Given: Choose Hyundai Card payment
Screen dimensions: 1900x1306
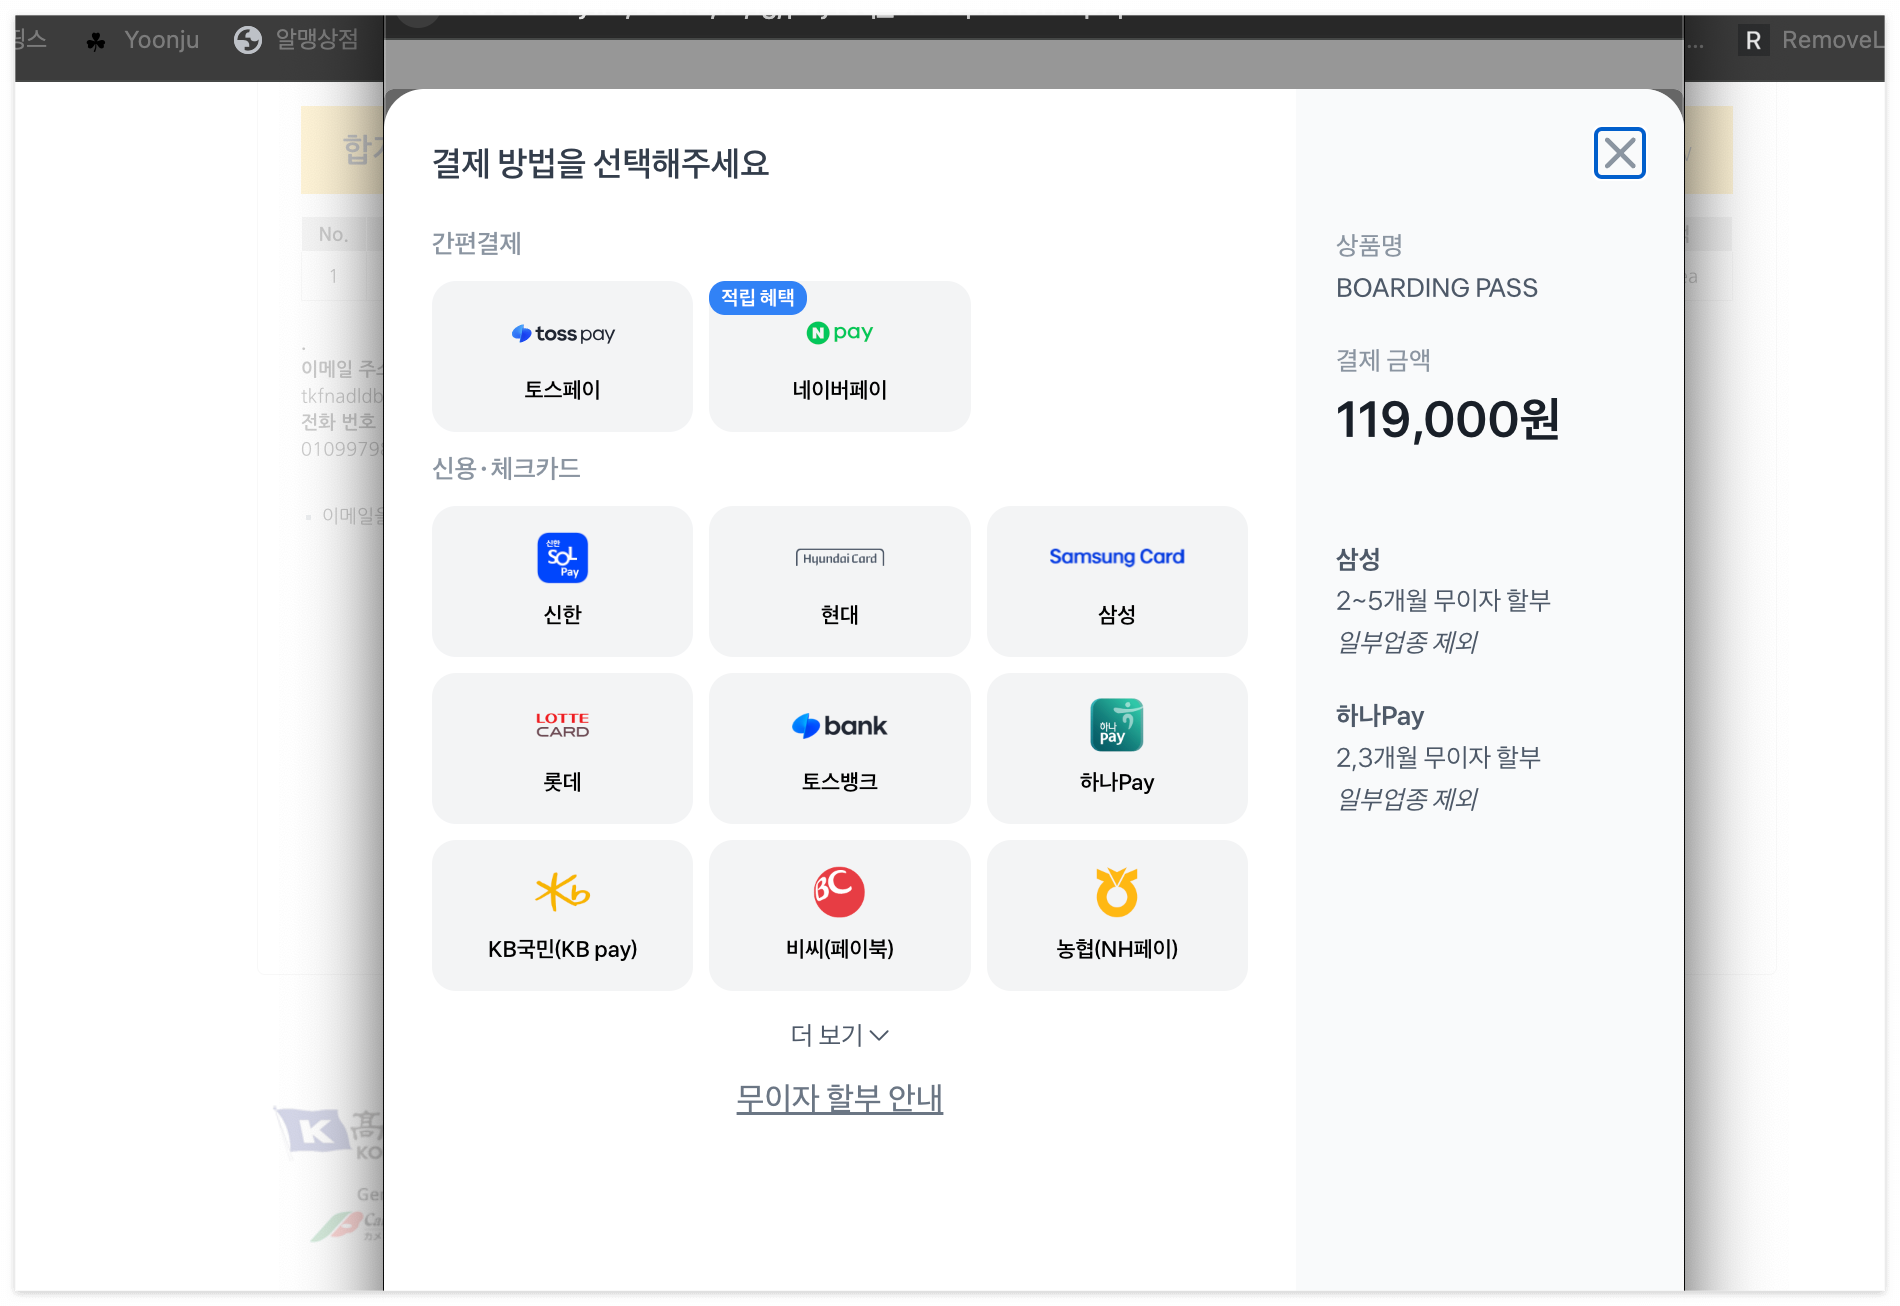Looking at the screenshot, I should [839, 581].
